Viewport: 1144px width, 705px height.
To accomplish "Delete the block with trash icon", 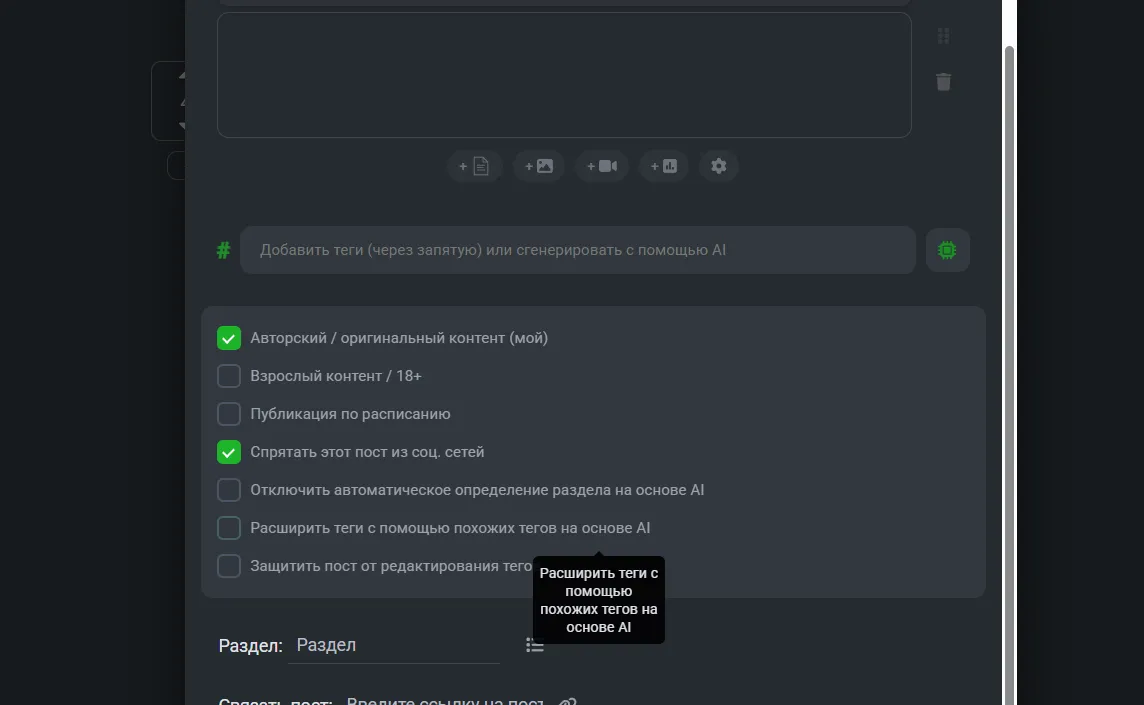I will click(943, 82).
